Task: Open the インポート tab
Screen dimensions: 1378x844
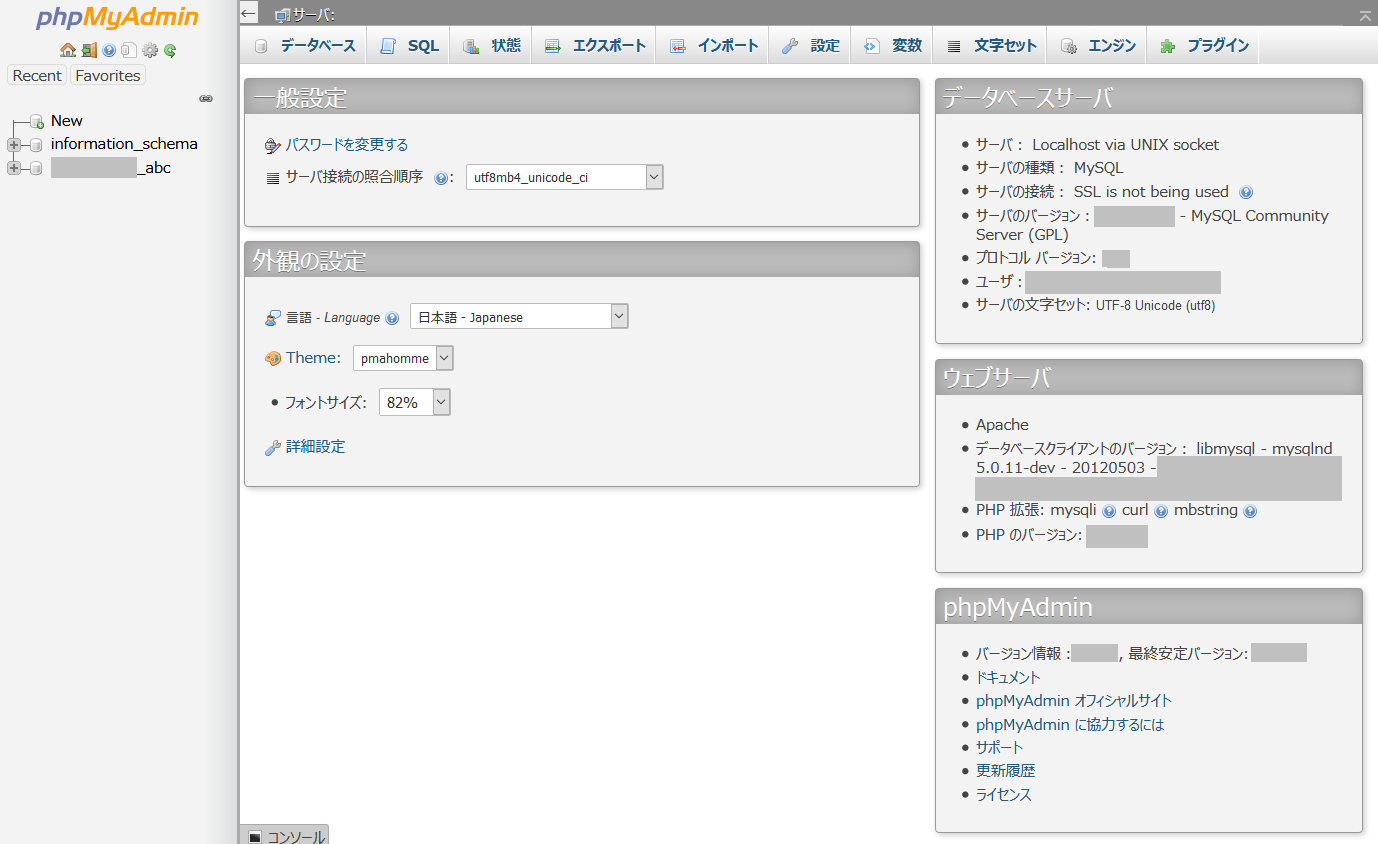Action: coord(714,45)
